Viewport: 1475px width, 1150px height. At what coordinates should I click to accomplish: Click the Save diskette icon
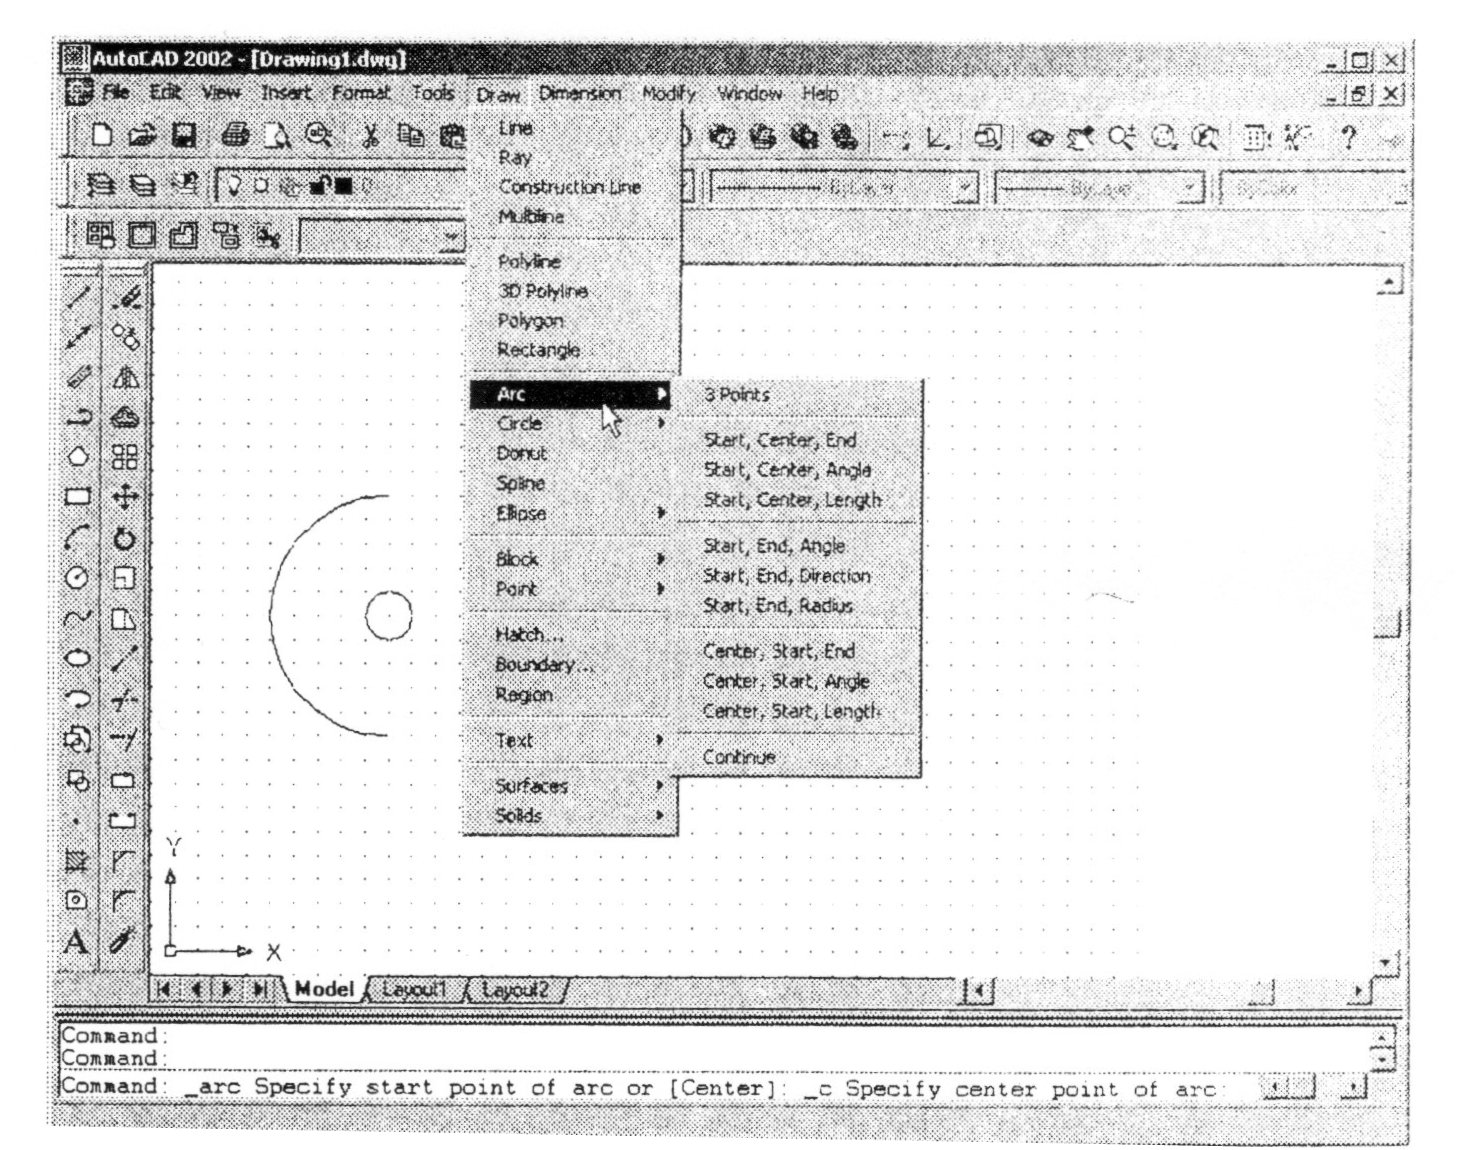(184, 136)
